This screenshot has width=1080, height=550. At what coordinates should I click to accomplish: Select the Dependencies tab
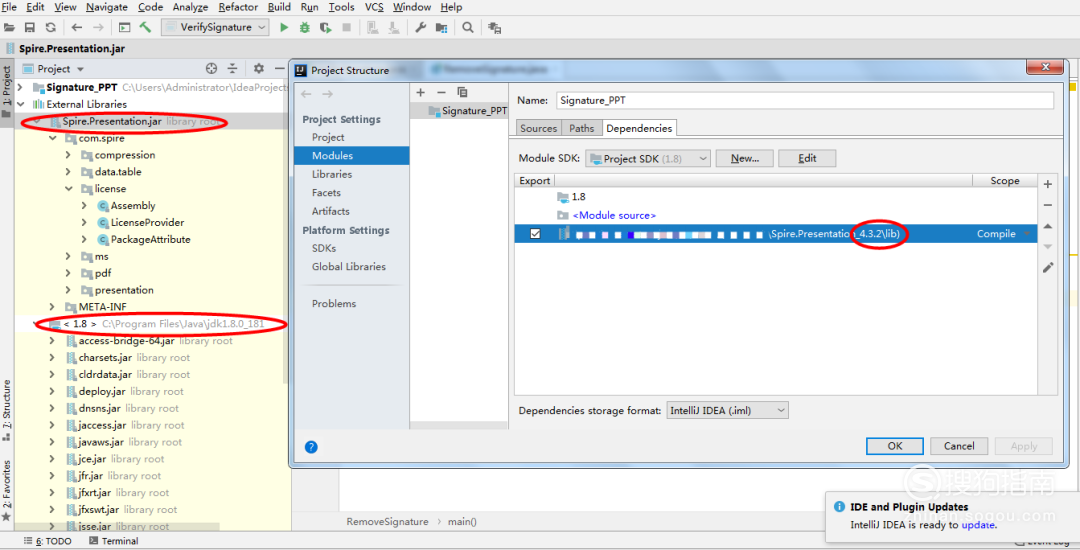pos(639,128)
